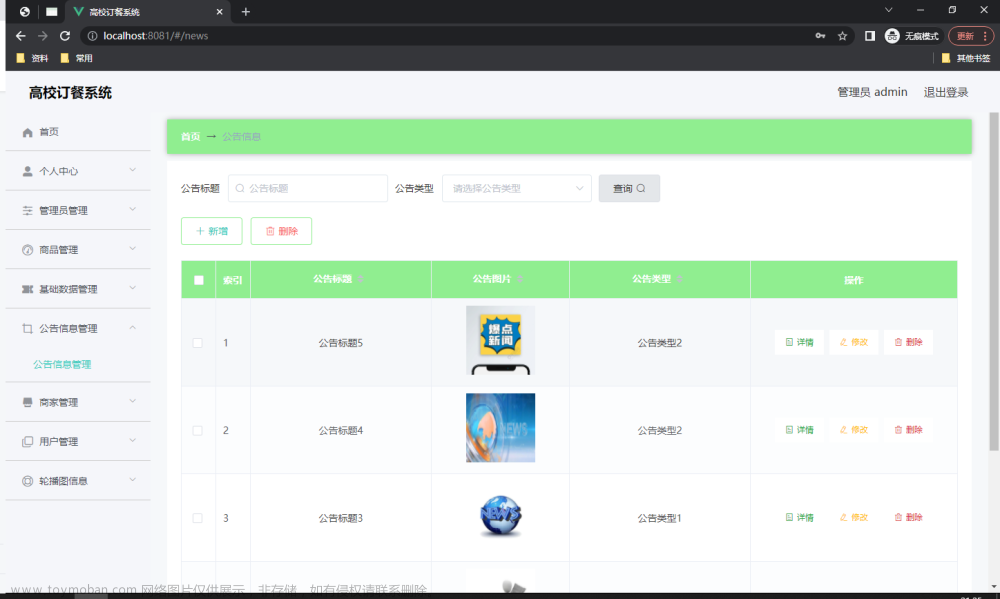Open 其他书签 bookmark folder
Viewport: 1000px width, 599px height.
(x=966, y=58)
